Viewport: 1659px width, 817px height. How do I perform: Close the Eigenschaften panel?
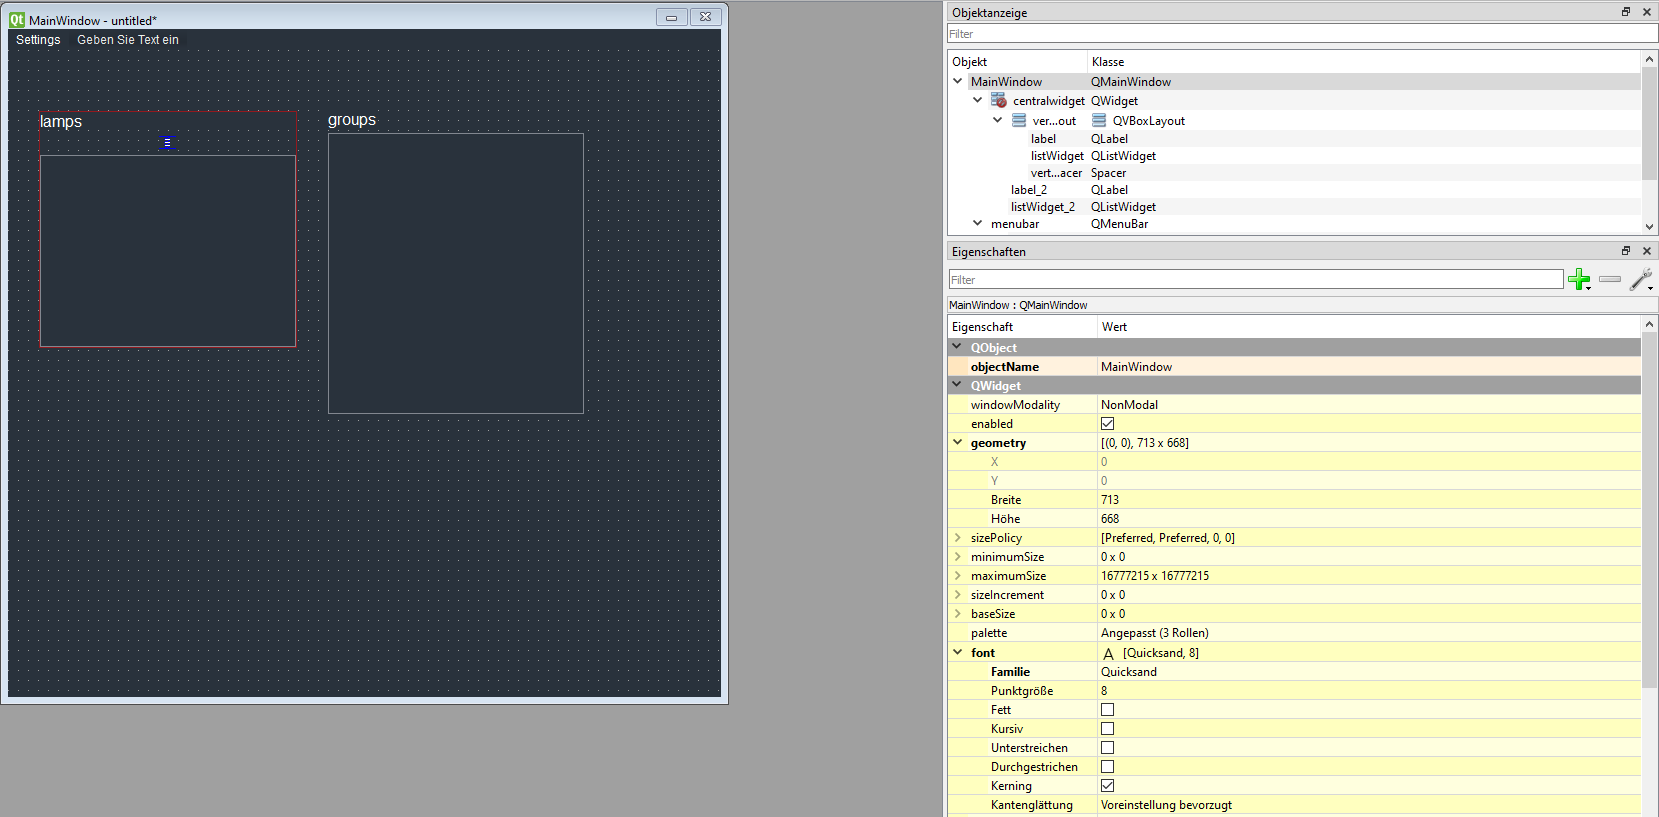coord(1646,251)
